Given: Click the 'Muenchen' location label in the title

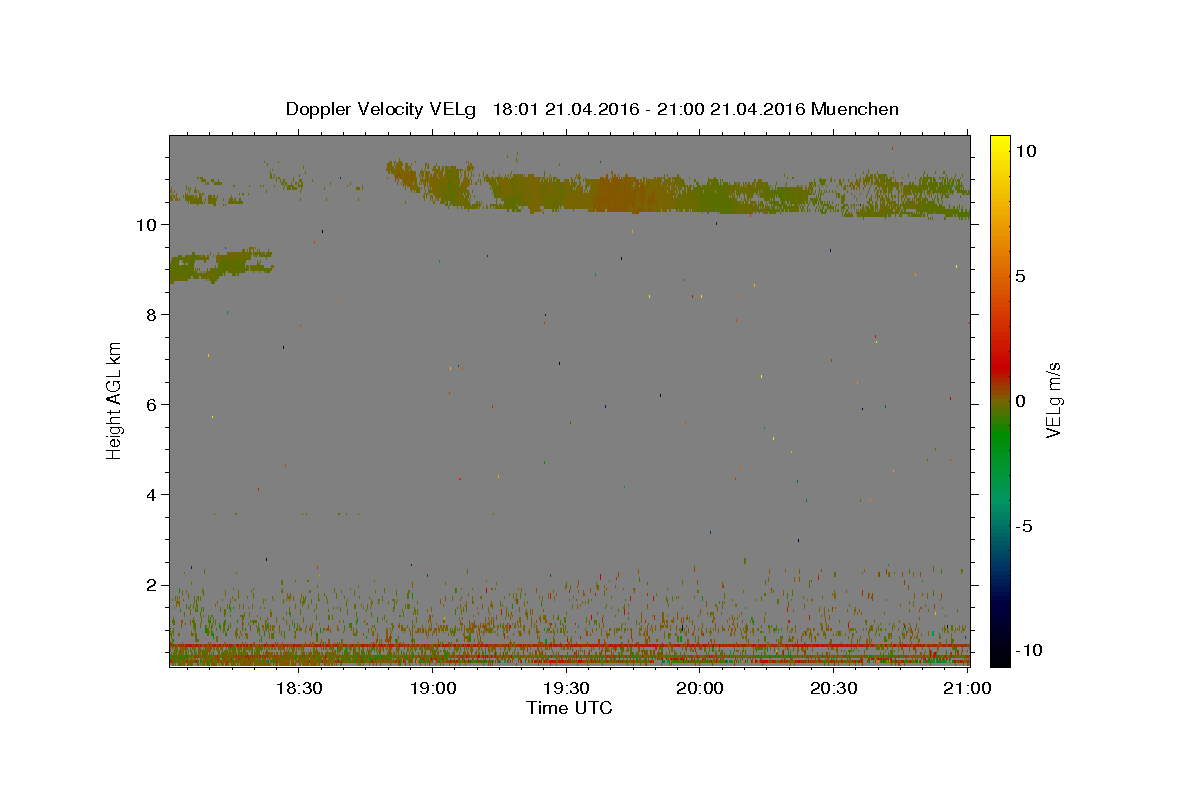Looking at the screenshot, I should pos(855,109).
